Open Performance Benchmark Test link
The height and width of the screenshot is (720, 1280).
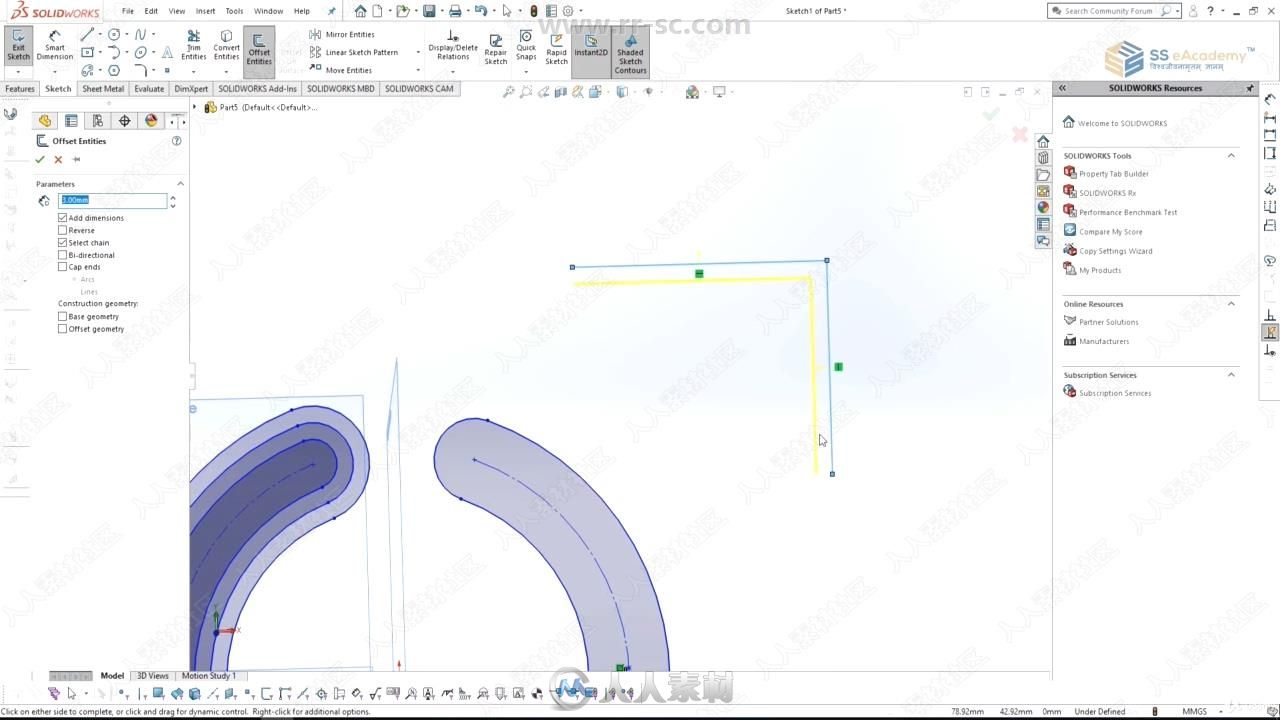[1128, 212]
